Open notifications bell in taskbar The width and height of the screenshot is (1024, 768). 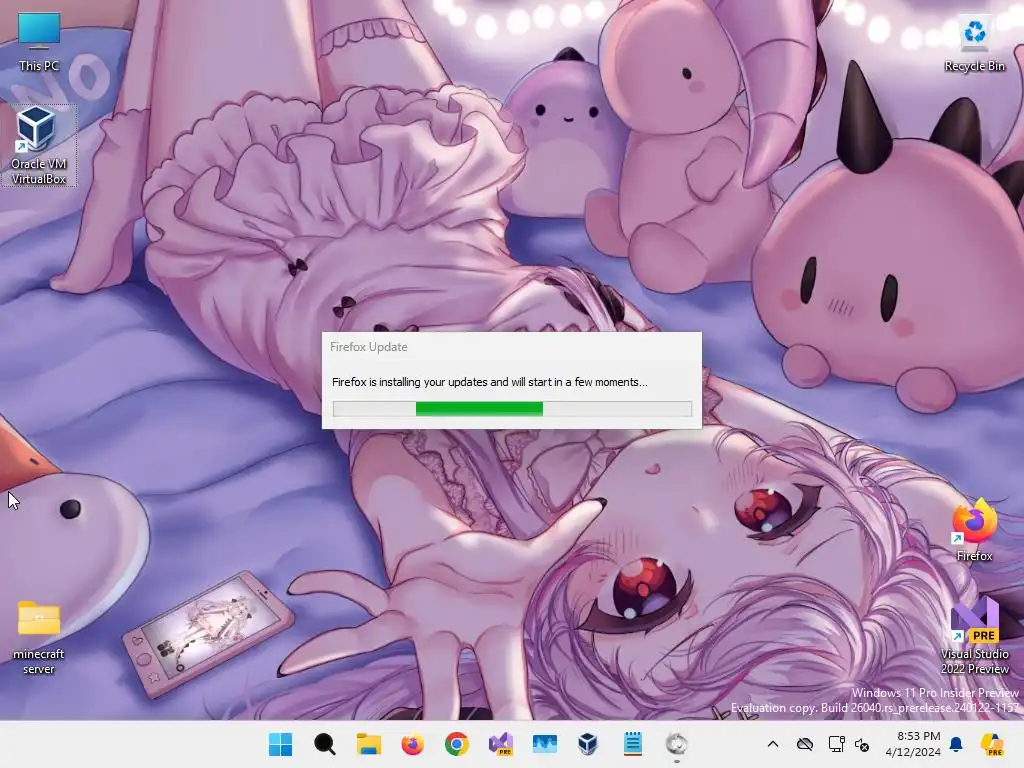(956, 744)
